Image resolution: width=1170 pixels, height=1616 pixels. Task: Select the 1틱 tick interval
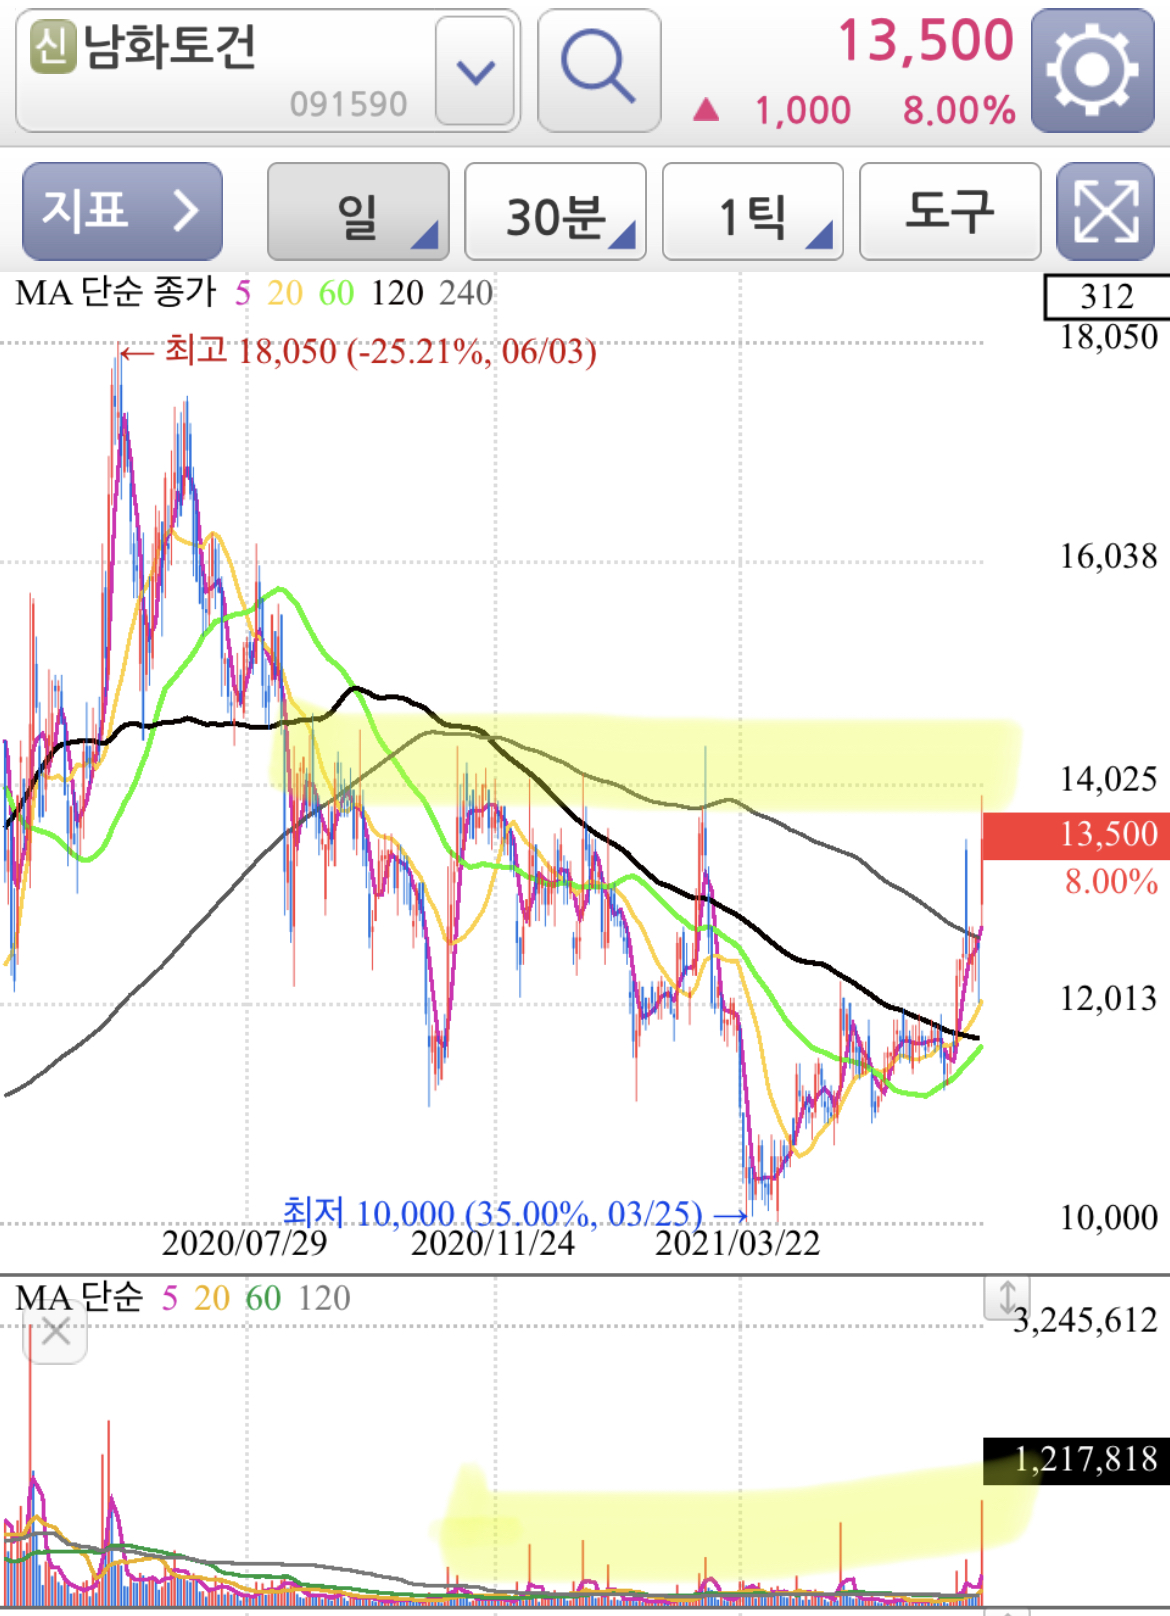753,211
